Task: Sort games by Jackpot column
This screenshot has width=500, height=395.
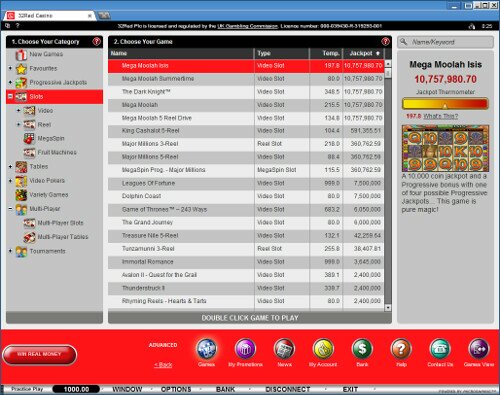Action: click(363, 53)
